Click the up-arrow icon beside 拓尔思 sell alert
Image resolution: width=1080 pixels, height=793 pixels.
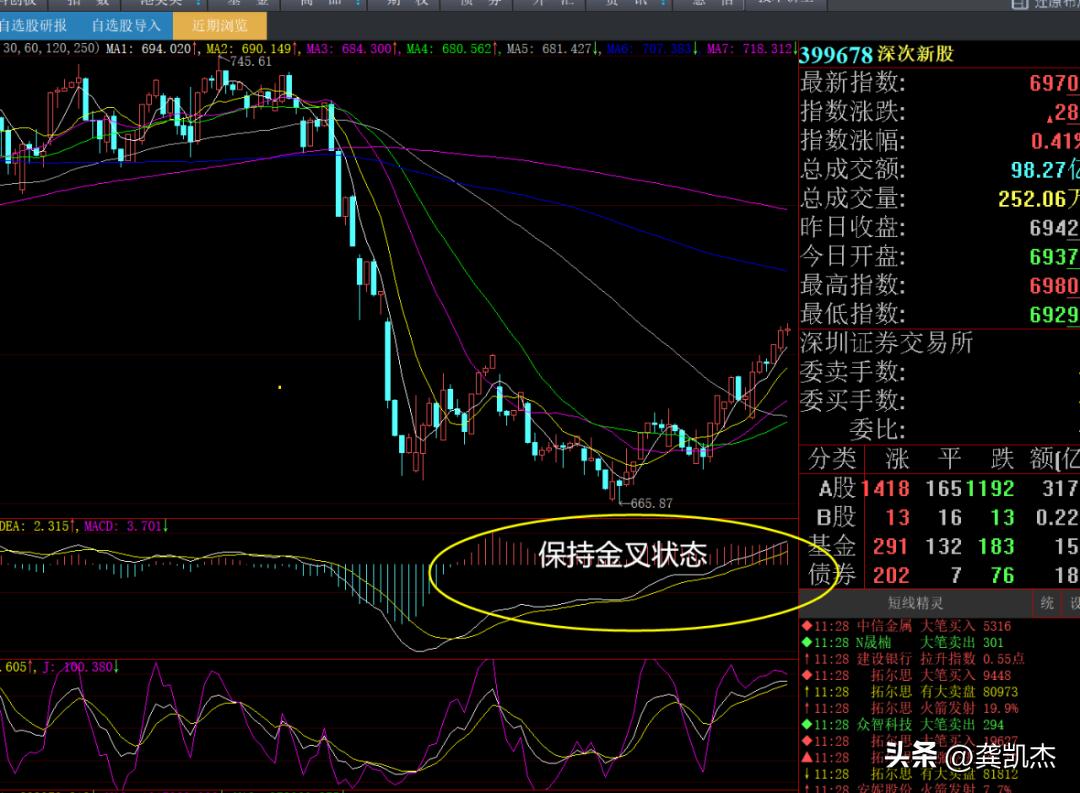click(x=806, y=692)
